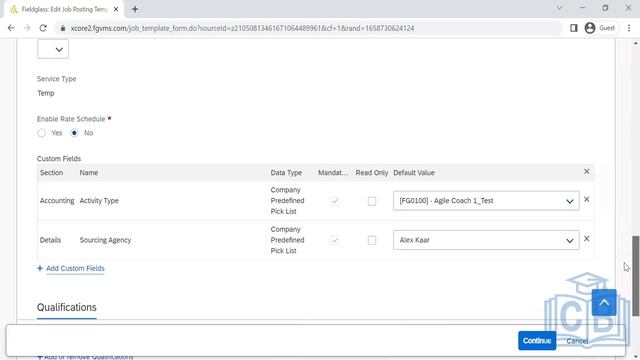The height and width of the screenshot is (360, 640).
Task: Open a new browser tab
Action: (135, 9)
